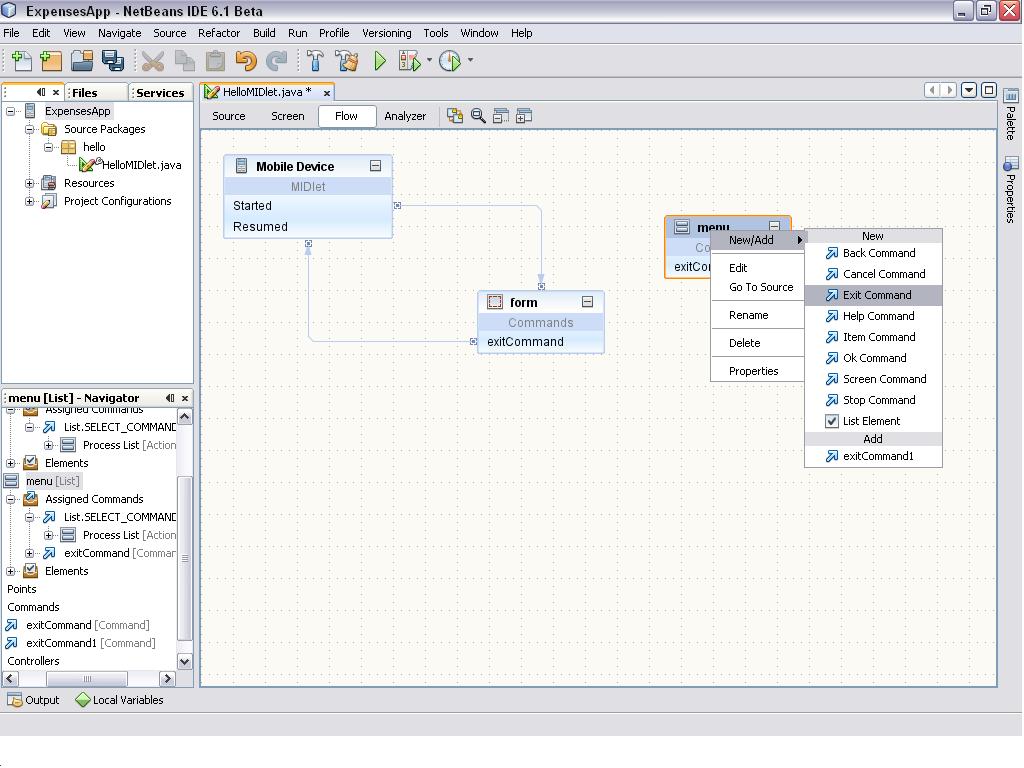Click the Profile Main Project clock icon

[450, 61]
